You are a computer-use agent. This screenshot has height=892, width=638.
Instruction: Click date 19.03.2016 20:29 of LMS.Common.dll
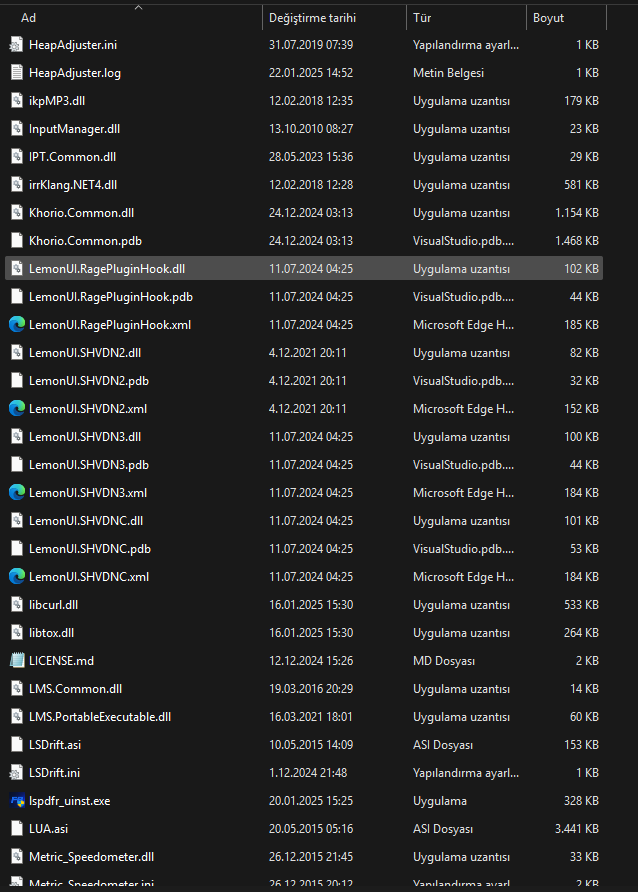[311, 689]
